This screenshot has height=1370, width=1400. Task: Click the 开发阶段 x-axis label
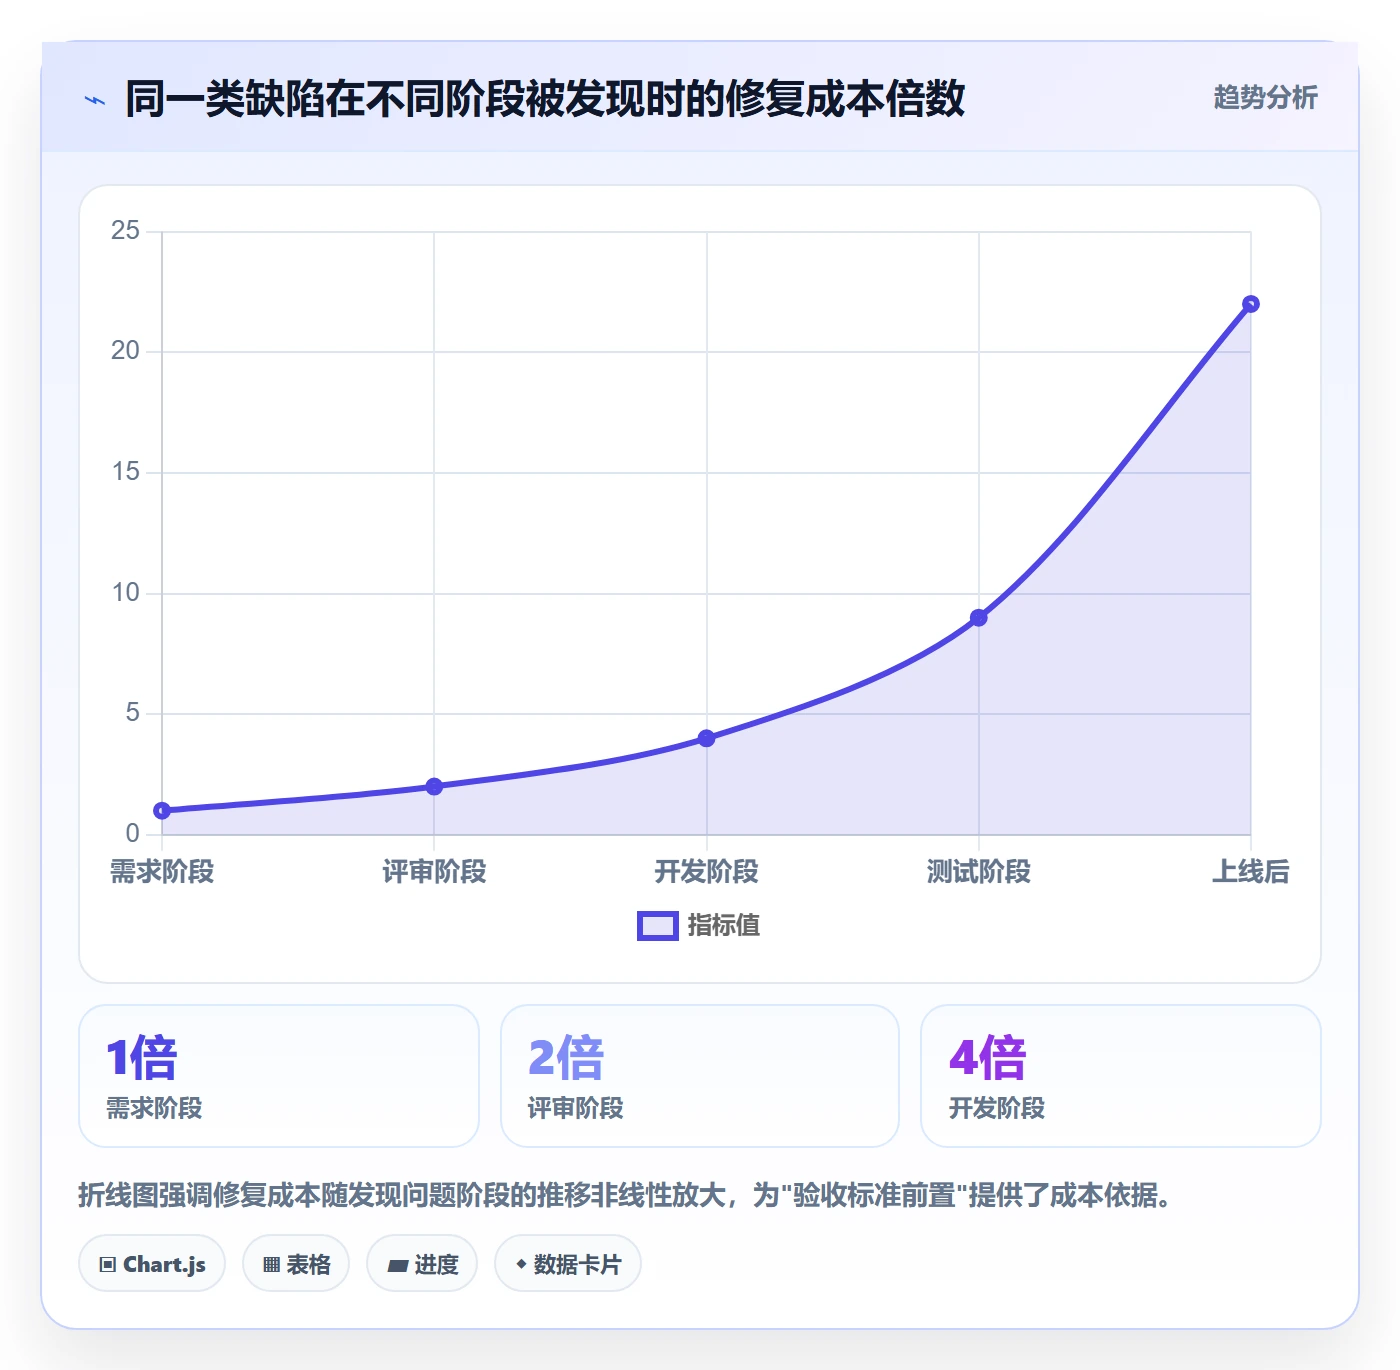point(707,872)
